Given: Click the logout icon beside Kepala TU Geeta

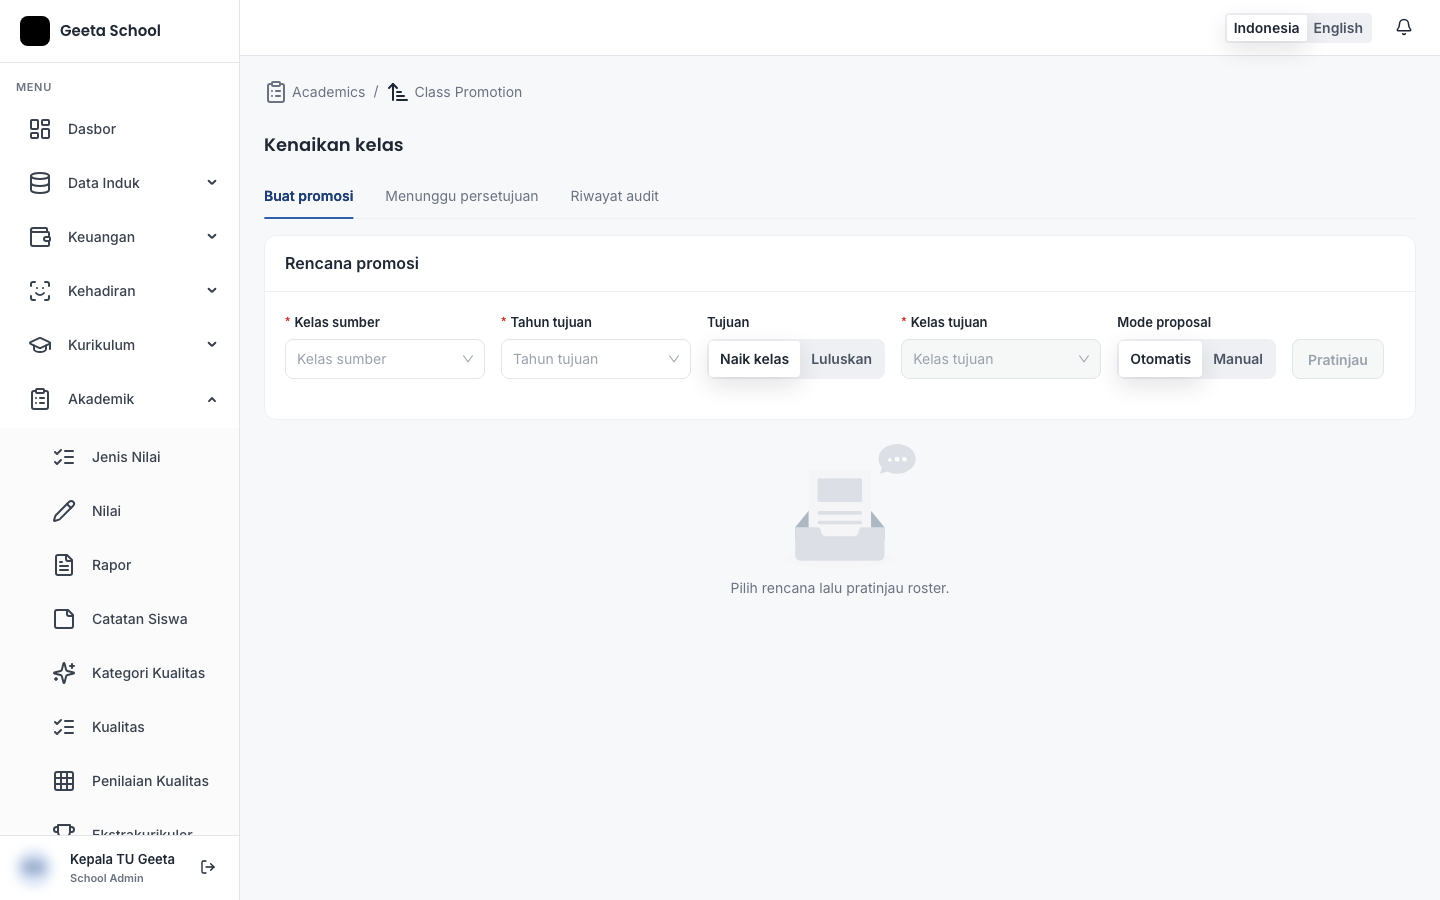Looking at the screenshot, I should pos(208,867).
